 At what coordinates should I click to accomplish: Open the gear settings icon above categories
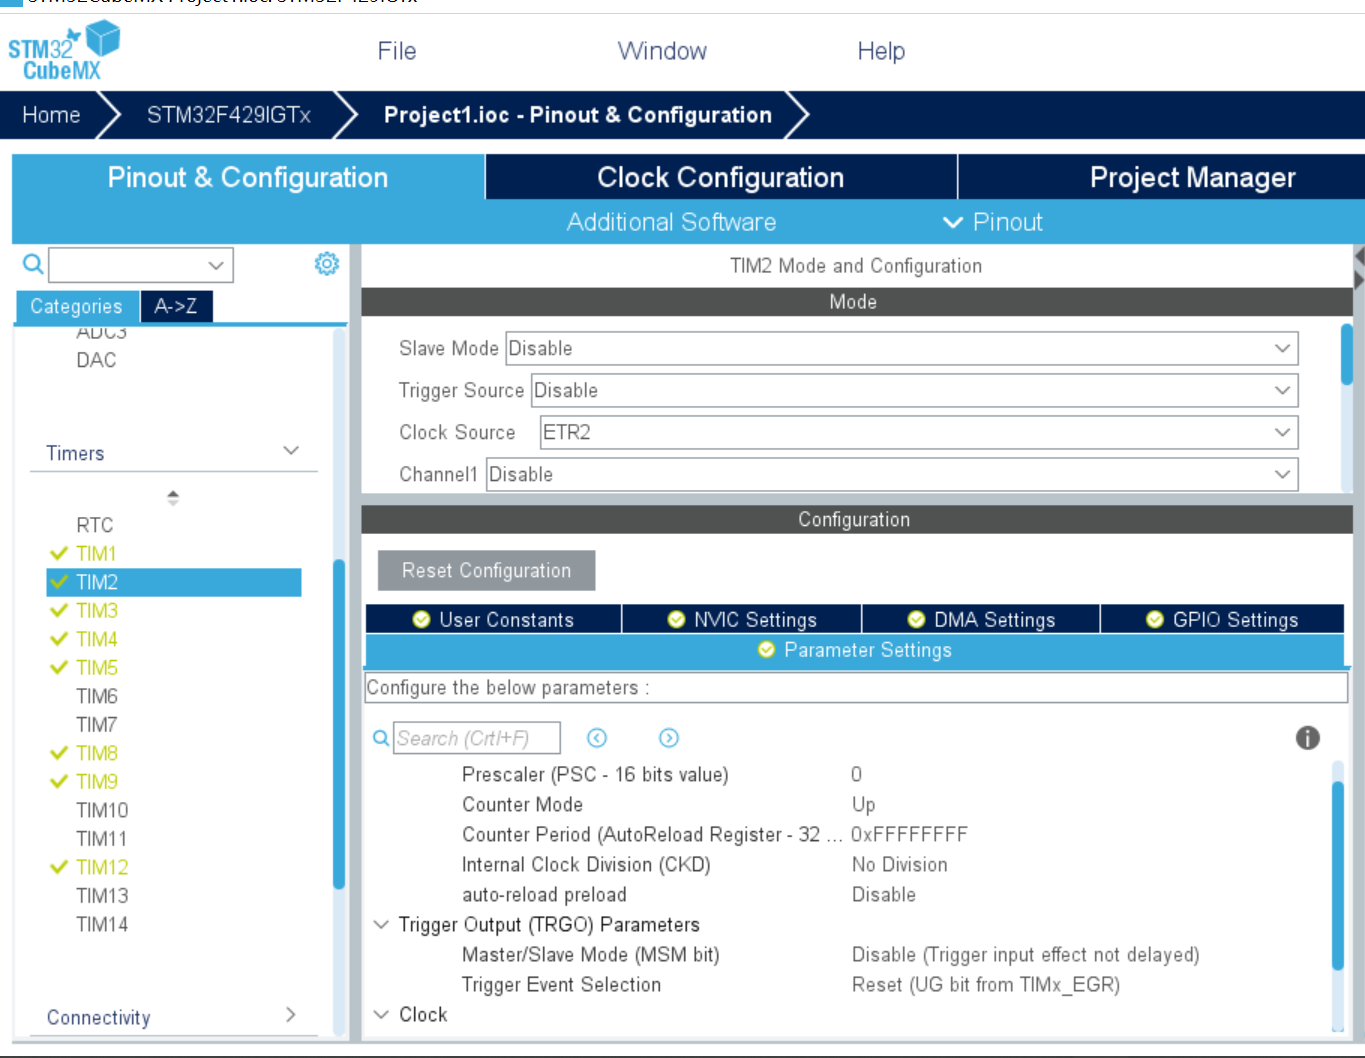click(327, 264)
